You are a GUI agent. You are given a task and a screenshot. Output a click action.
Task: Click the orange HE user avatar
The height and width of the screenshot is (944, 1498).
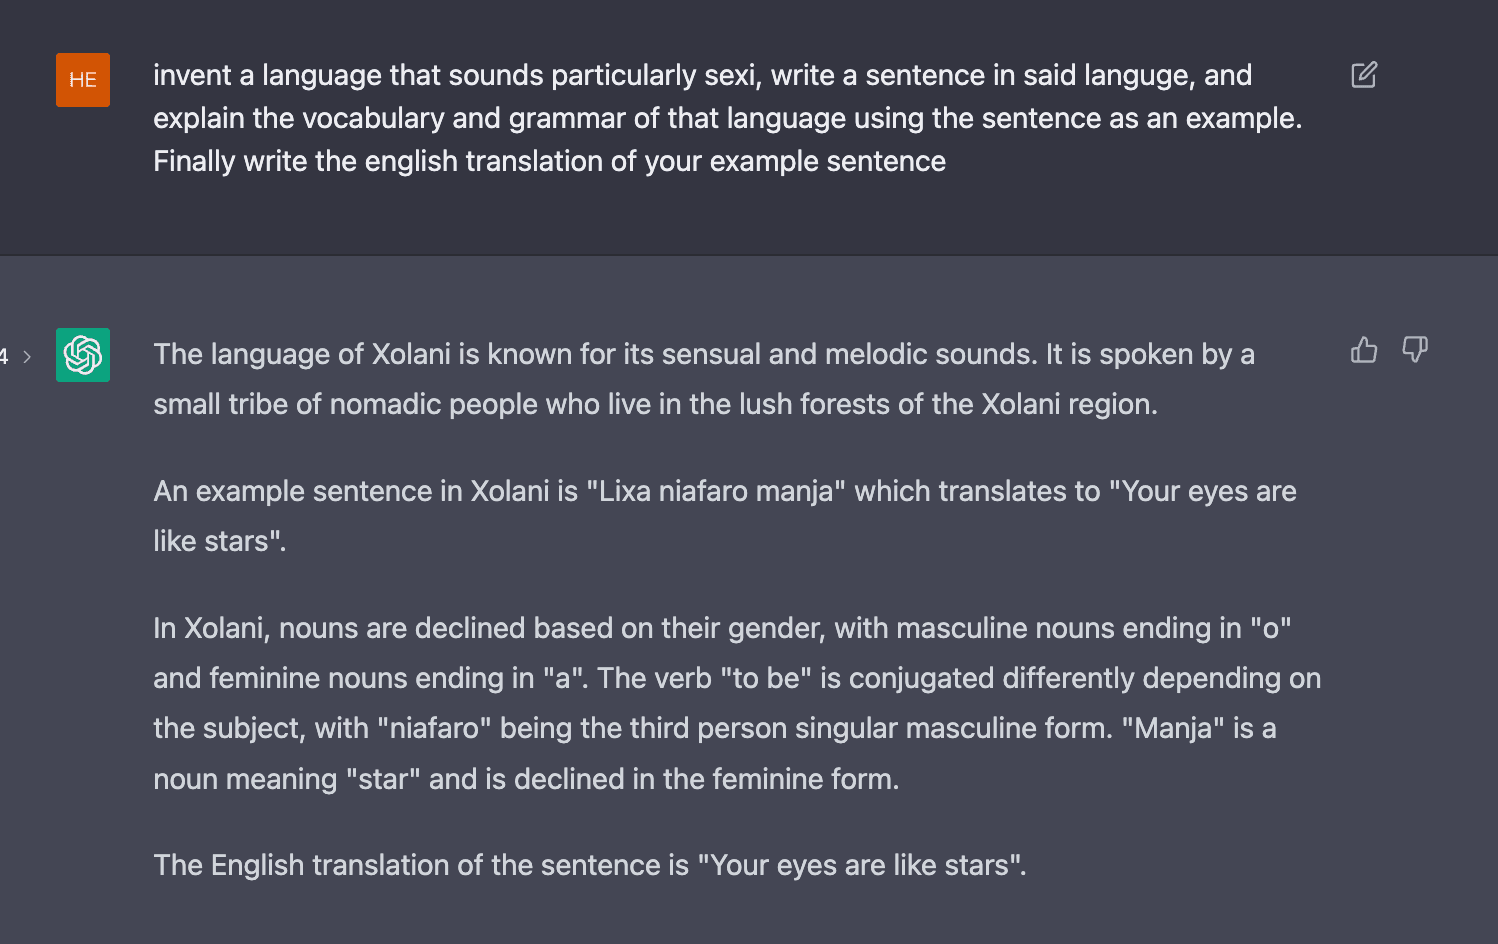coord(83,80)
